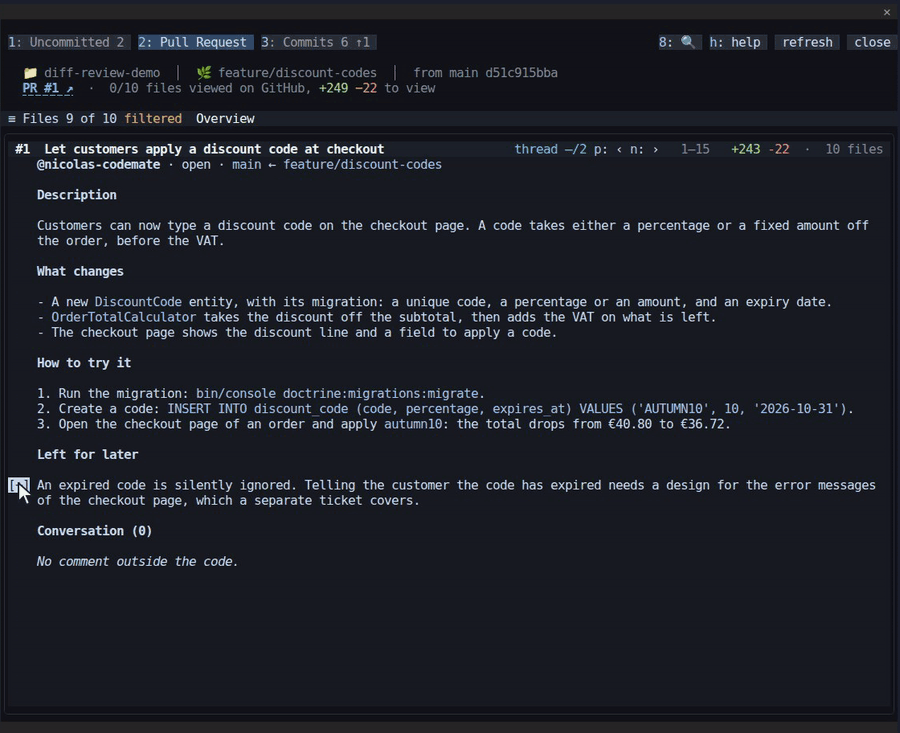This screenshot has height=733, width=900.
Task: Click the hamburger icon before Files 9 of 10
Action: (11, 119)
